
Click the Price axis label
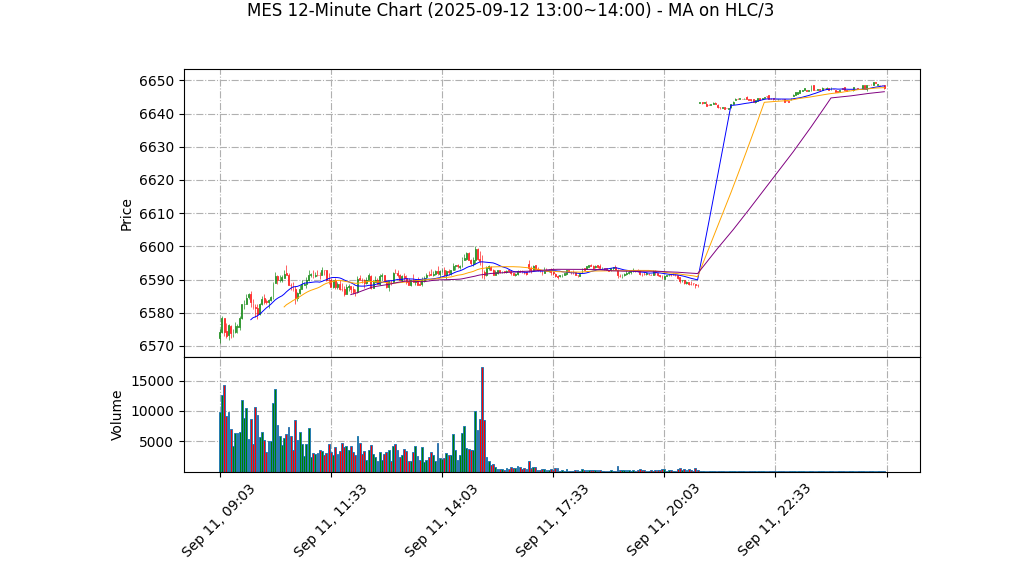coord(126,215)
